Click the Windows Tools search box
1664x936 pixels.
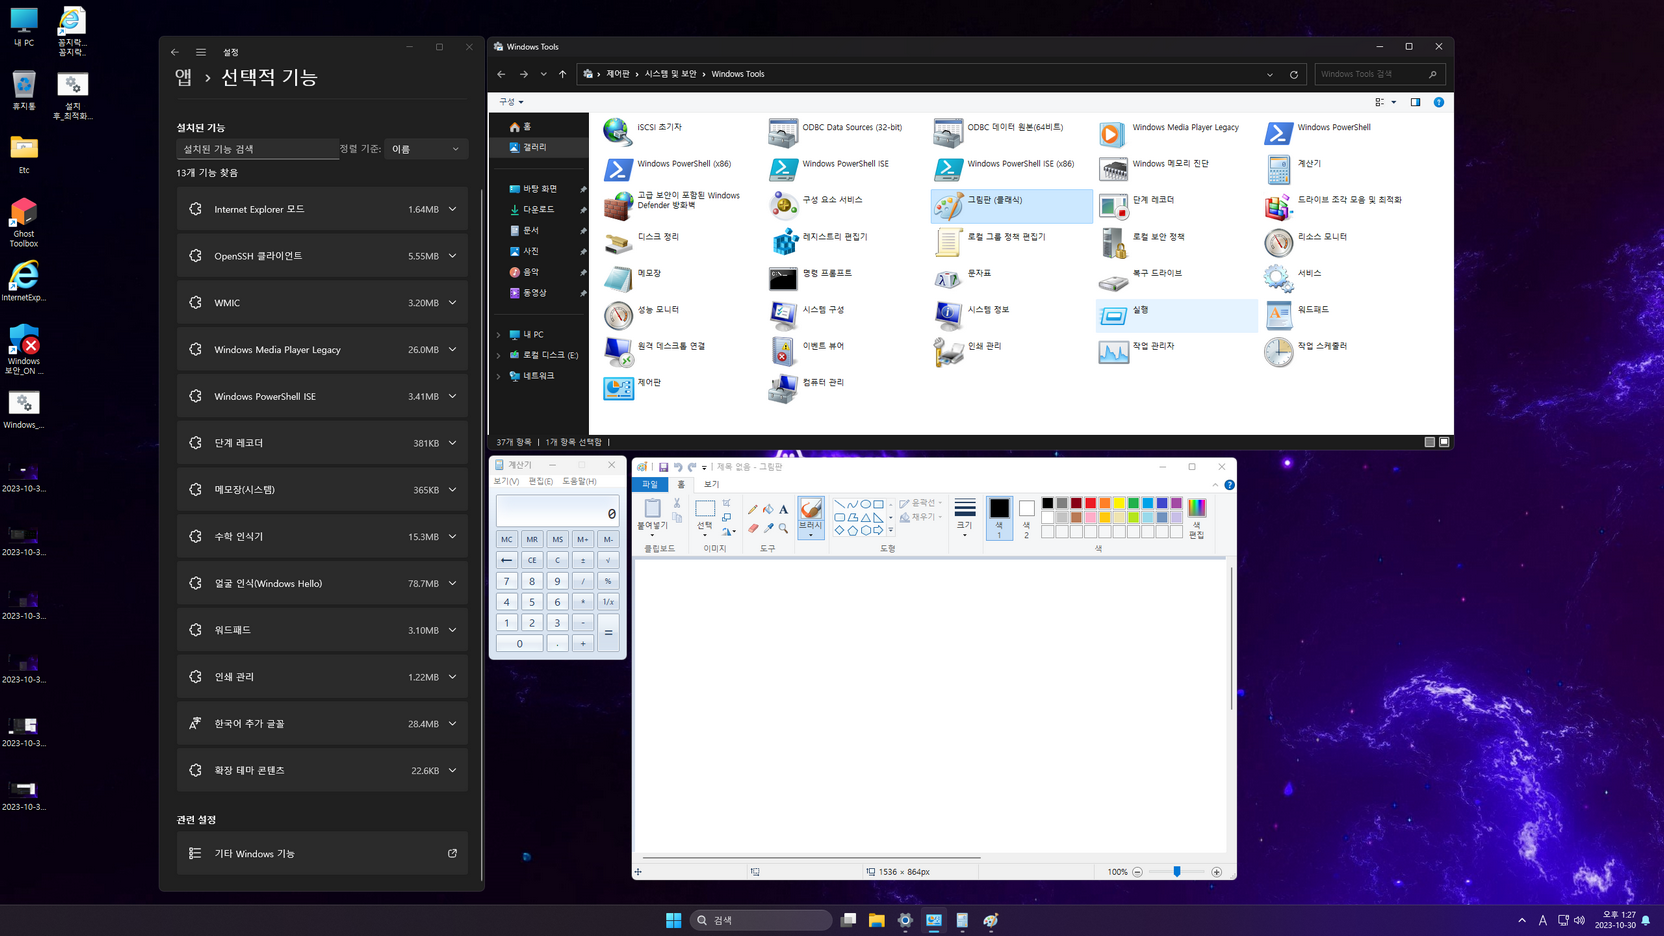tap(1379, 74)
